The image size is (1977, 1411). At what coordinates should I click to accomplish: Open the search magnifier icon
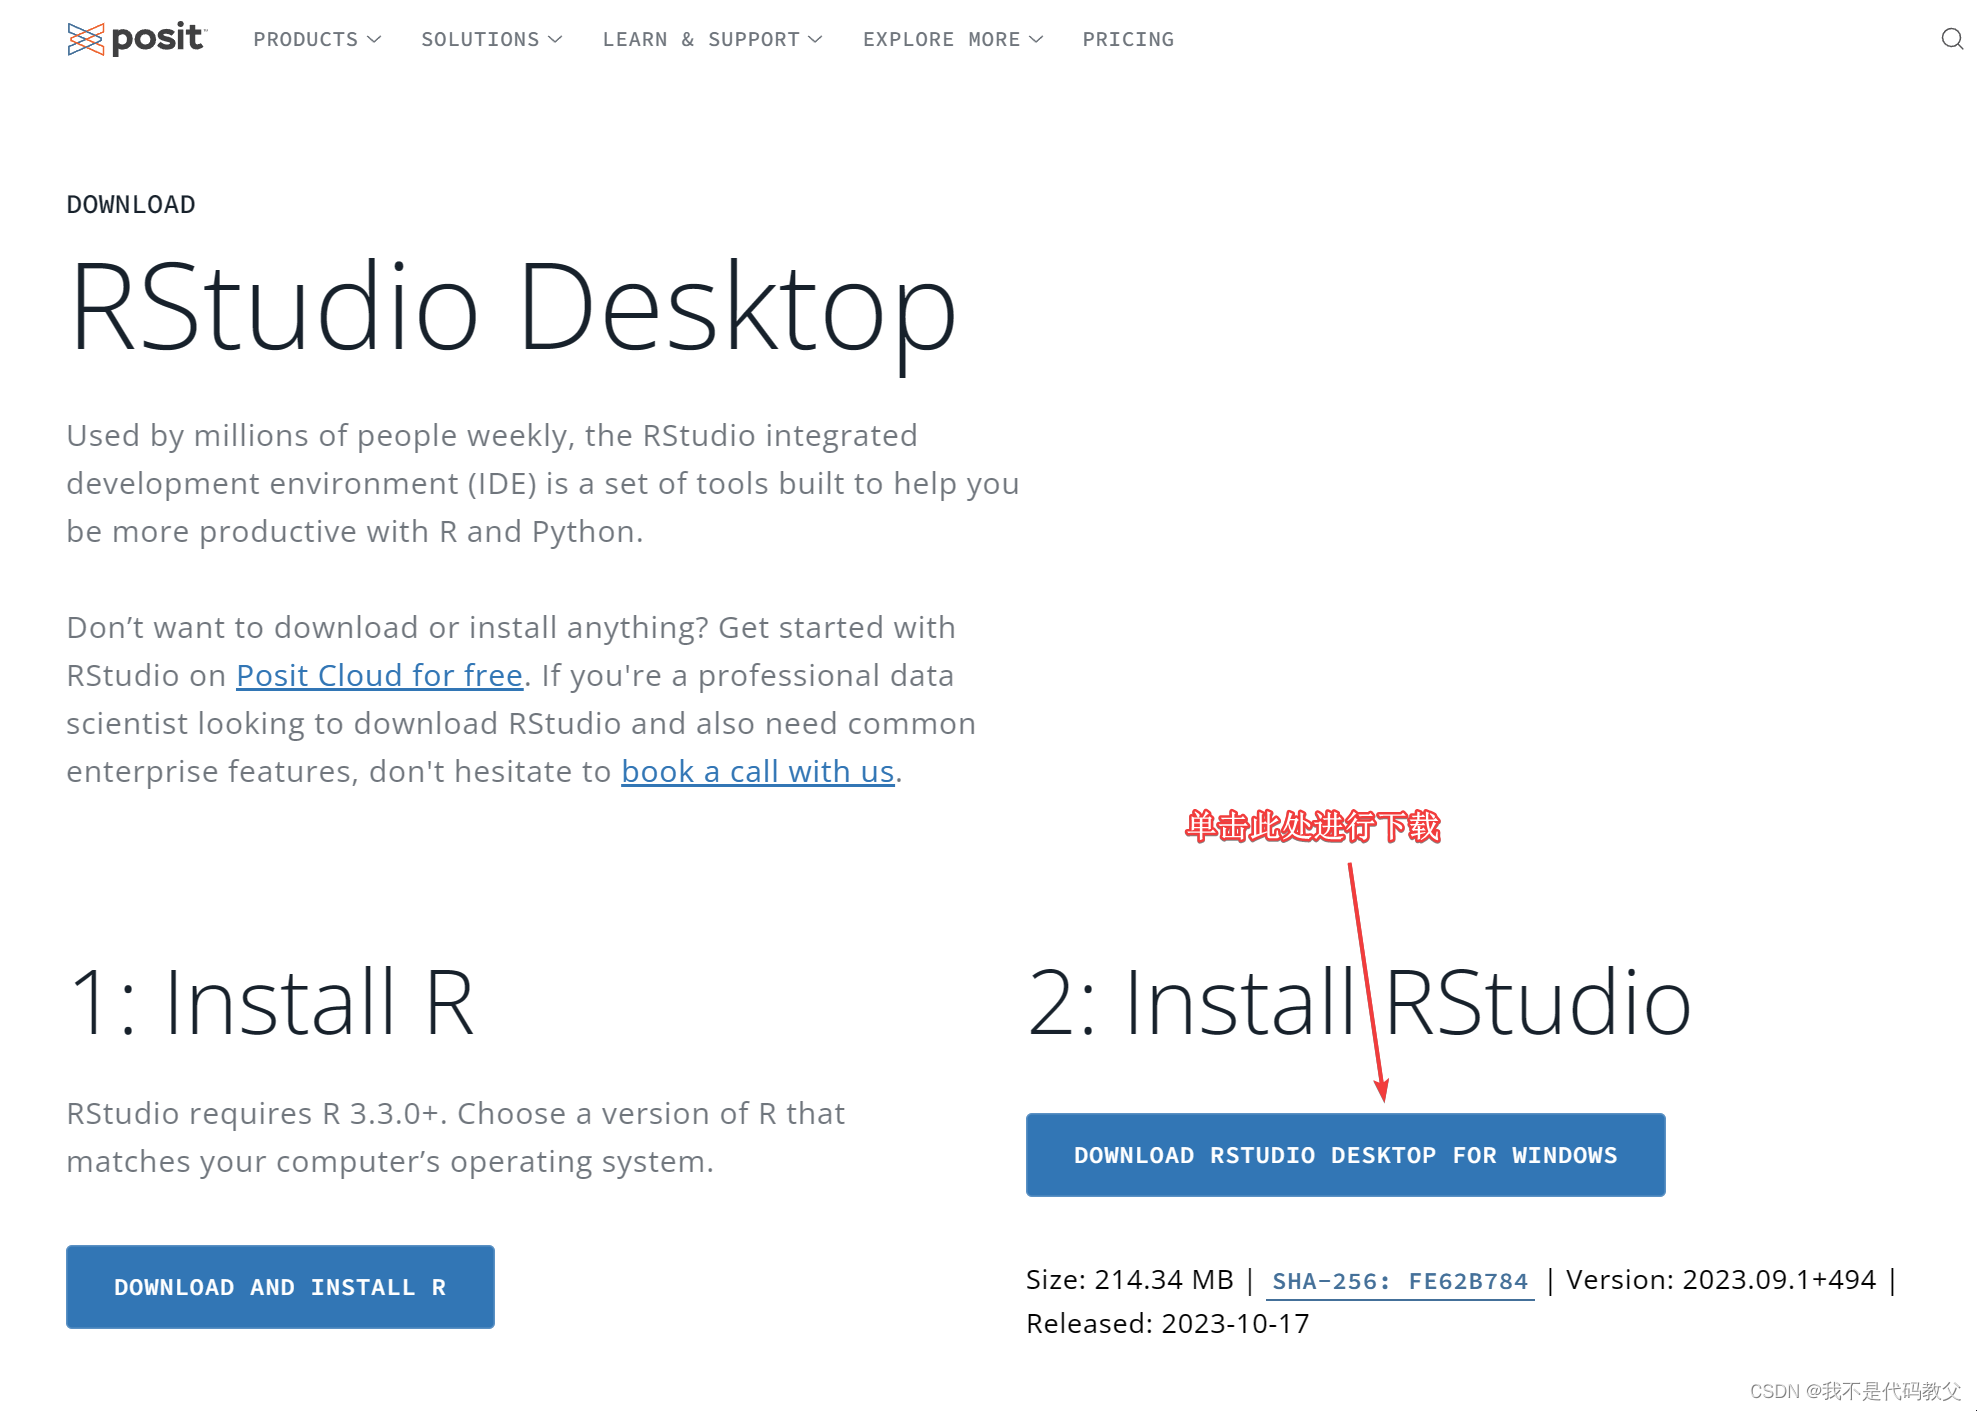pyautogui.click(x=1951, y=39)
